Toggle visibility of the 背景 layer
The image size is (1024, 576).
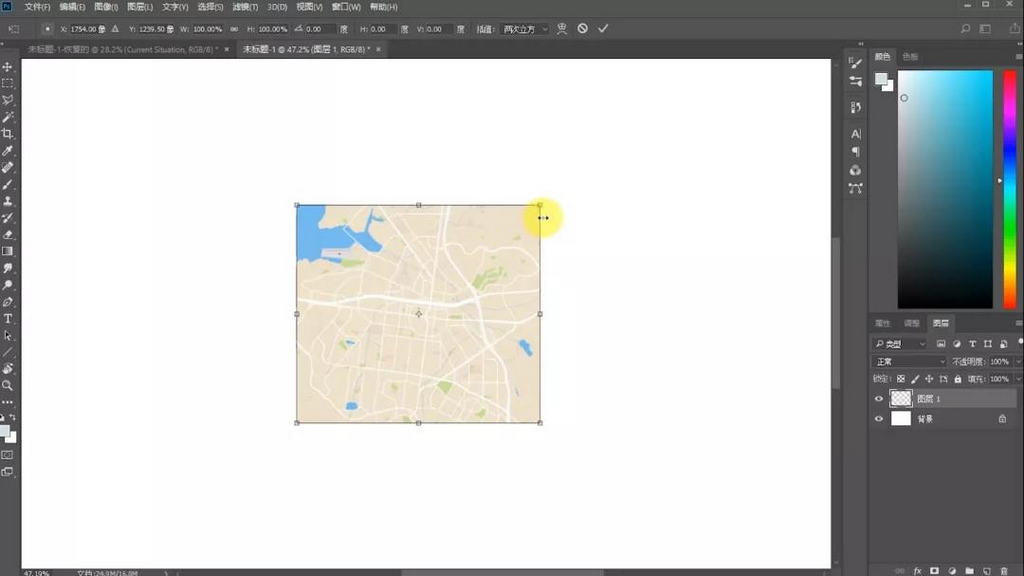(x=879, y=419)
